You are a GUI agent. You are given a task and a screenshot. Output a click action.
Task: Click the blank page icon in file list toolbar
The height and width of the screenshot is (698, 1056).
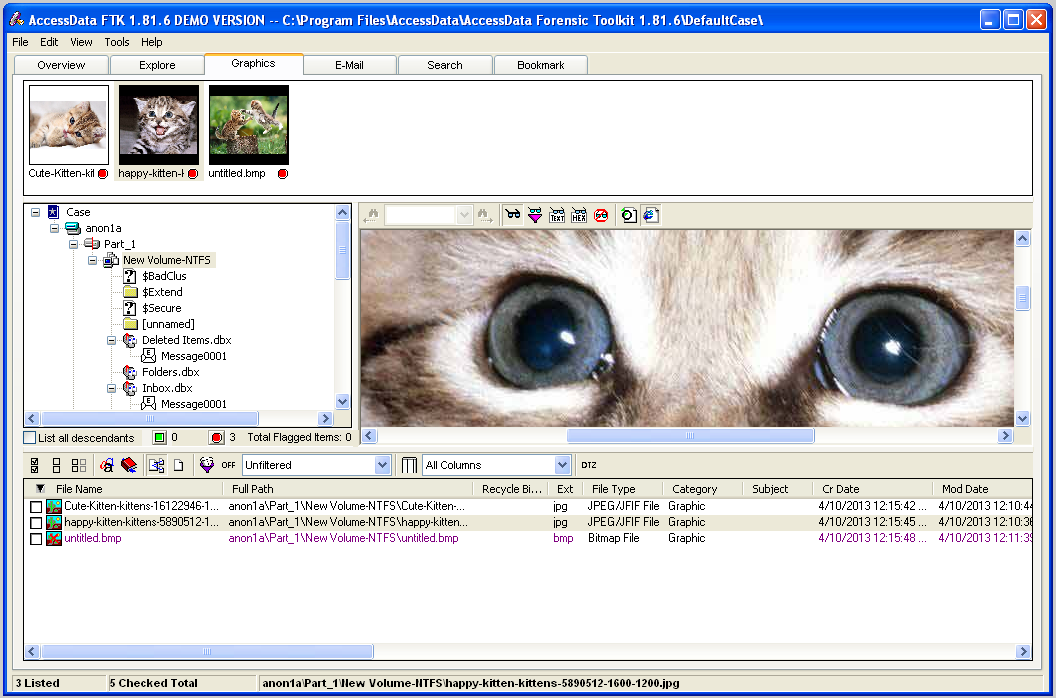pos(178,465)
